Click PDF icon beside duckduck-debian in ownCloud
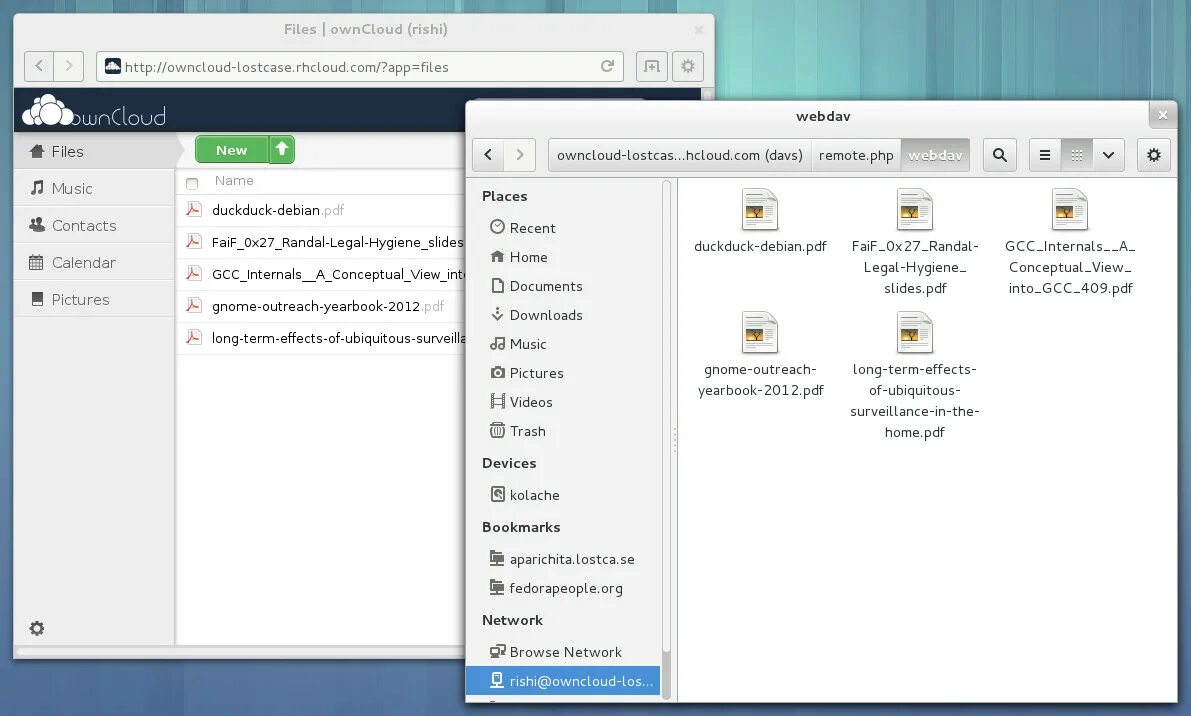 click(x=194, y=210)
